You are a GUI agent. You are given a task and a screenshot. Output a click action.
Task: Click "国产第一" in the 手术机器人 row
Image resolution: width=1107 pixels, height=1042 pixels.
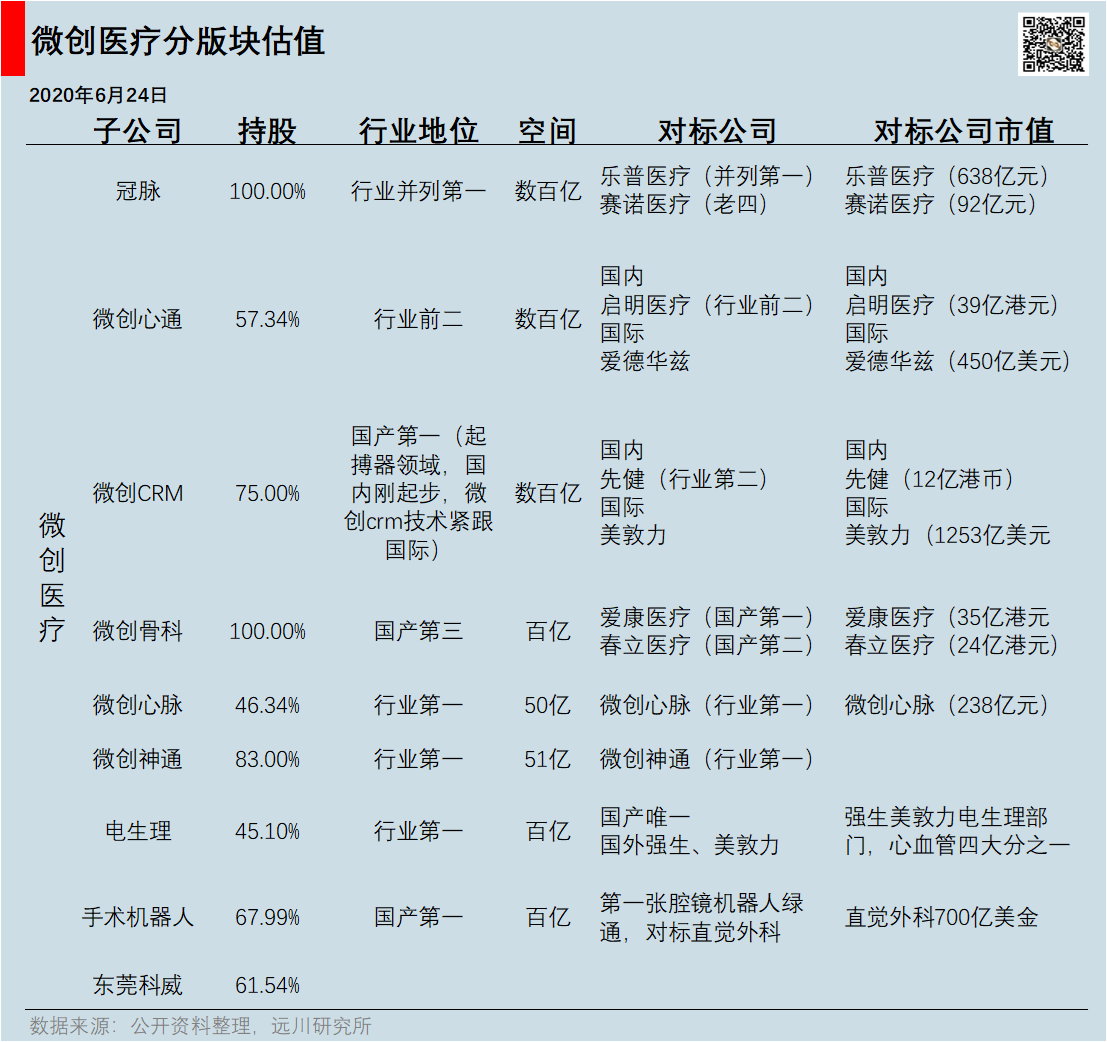pos(418,917)
